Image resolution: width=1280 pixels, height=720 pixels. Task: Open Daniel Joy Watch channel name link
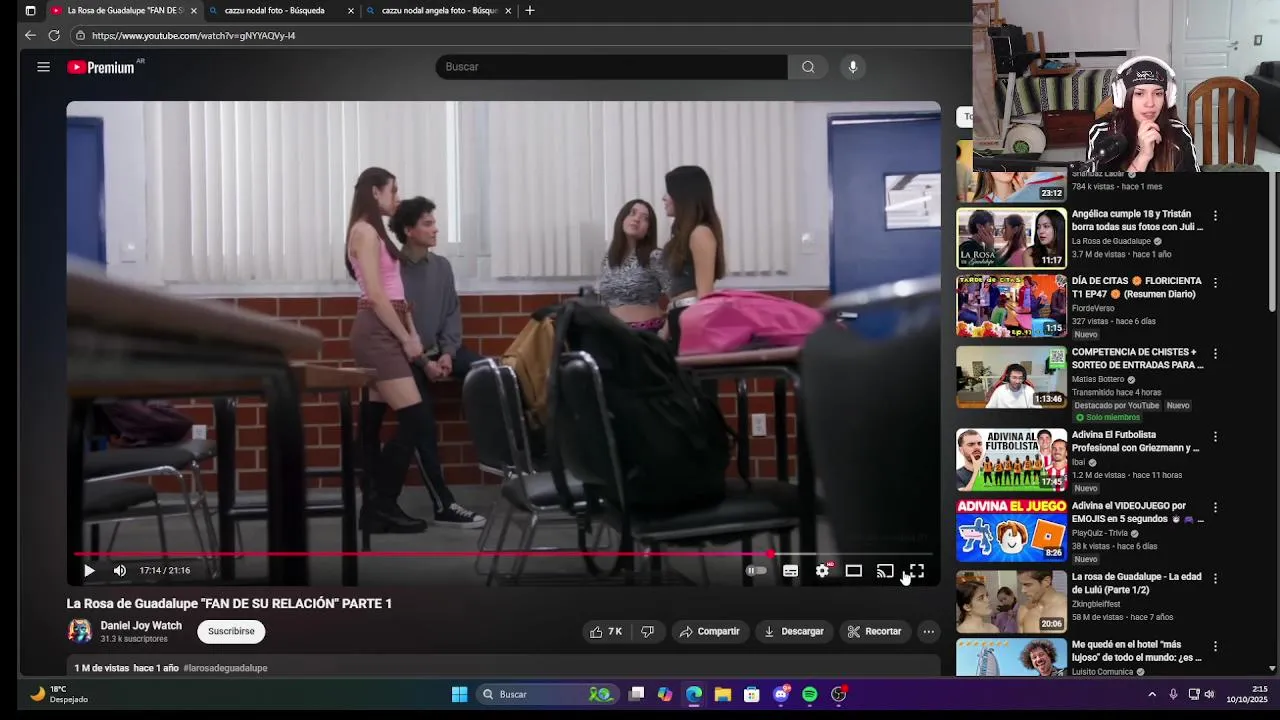(x=141, y=626)
